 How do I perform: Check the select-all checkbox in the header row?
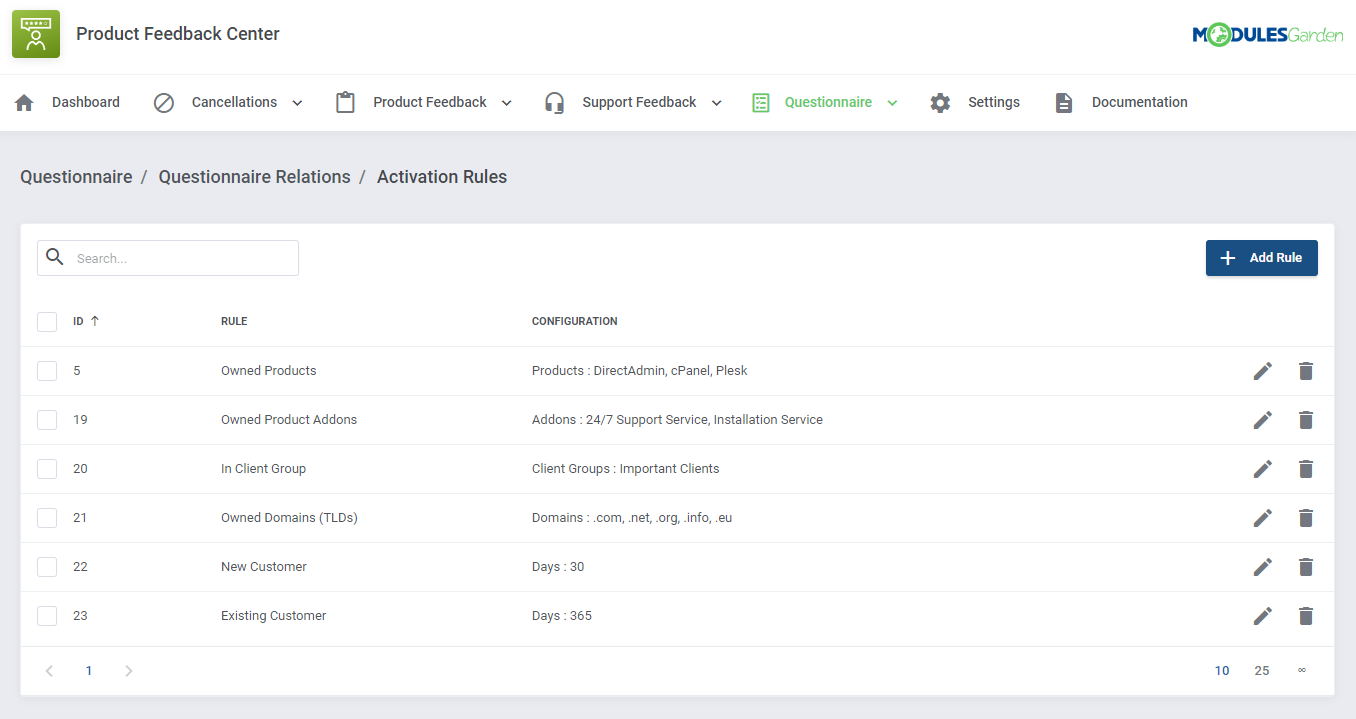coord(47,321)
